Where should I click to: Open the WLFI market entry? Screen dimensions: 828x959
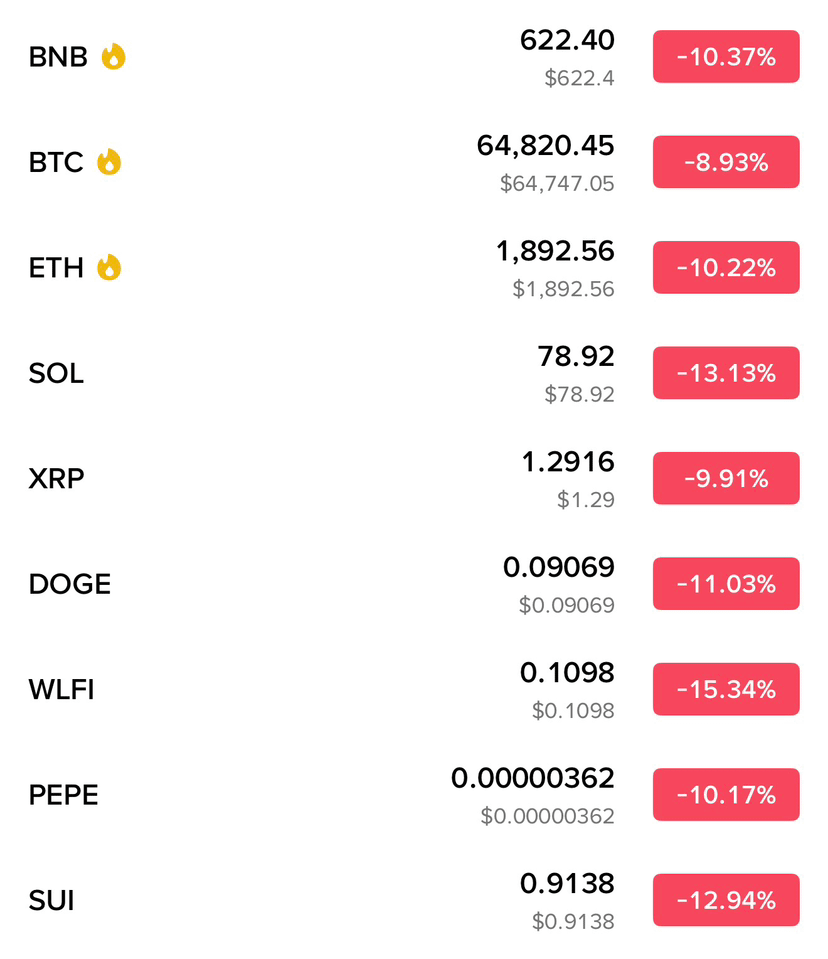414,689
